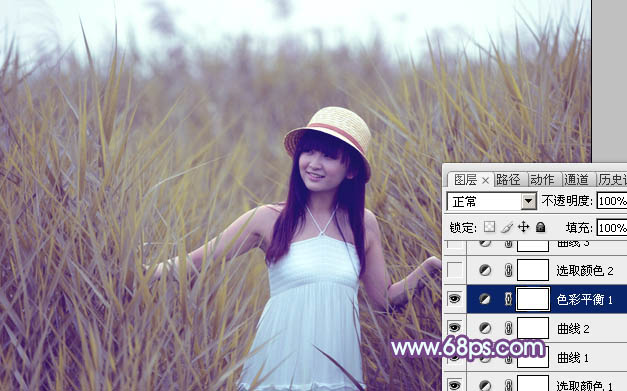Click the 不透明度 label
Screen dimensions: 627x391
(x=566, y=201)
